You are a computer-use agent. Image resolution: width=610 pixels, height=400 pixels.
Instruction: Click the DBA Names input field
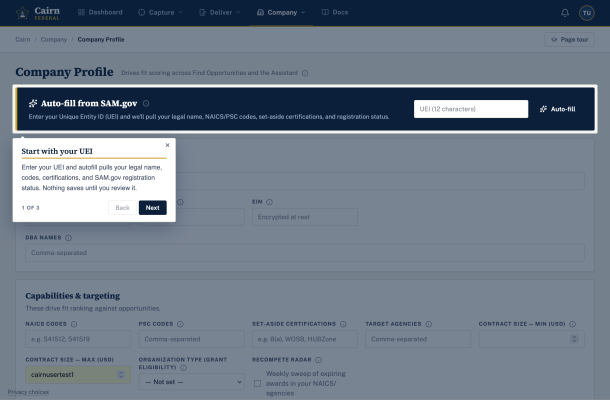click(x=305, y=253)
